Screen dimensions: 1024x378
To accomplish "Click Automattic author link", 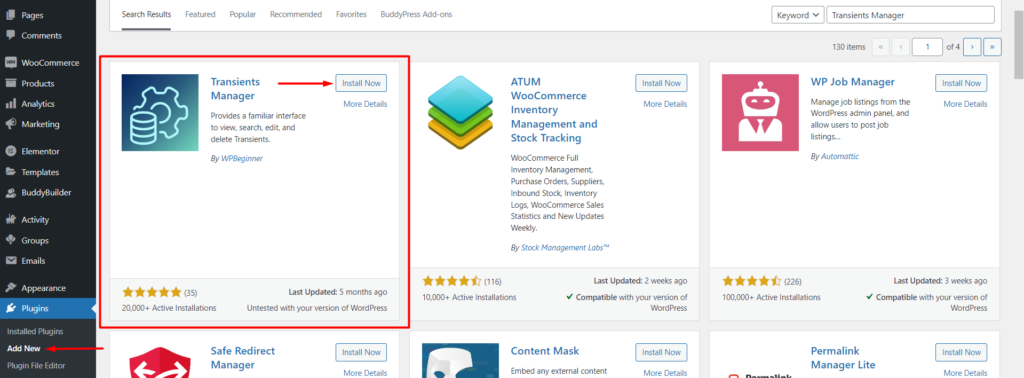I will click(840, 157).
